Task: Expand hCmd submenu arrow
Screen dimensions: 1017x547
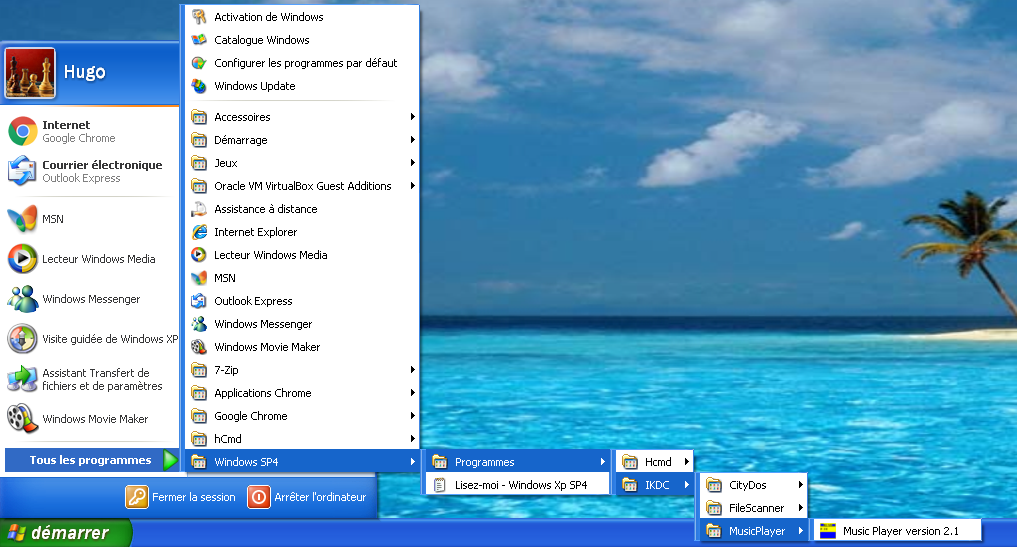Action: (413, 439)
